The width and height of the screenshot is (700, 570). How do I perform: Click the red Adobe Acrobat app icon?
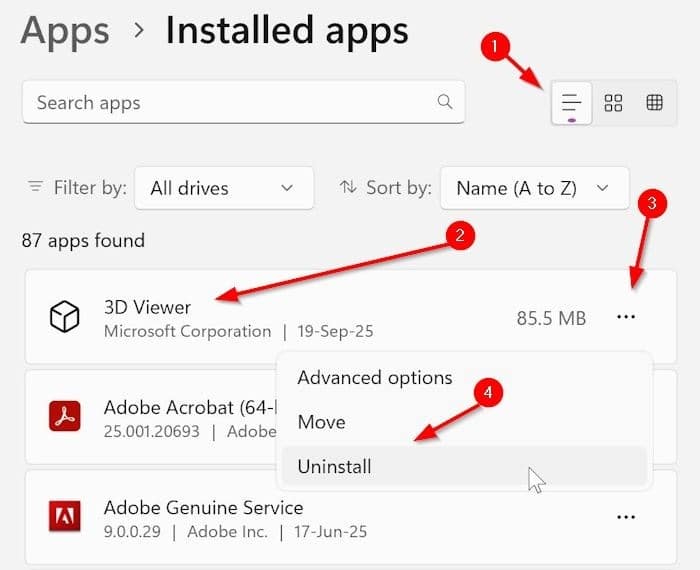pyautogui.click(x=65, y=416)
